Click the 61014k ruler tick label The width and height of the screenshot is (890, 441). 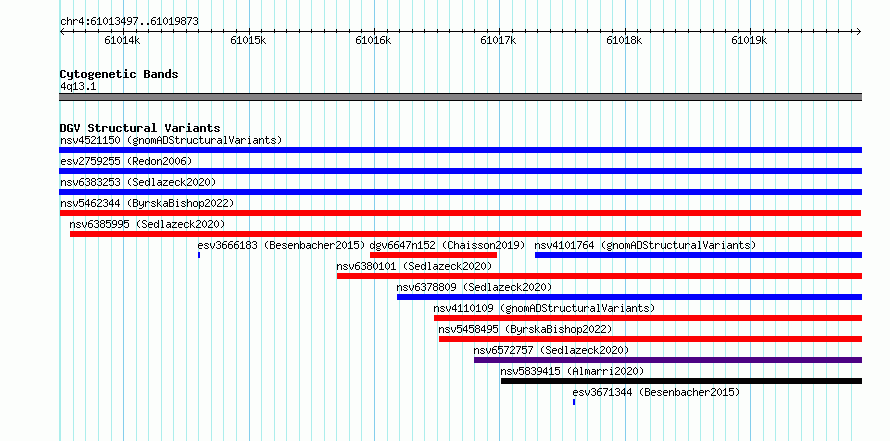pos(122,40)
